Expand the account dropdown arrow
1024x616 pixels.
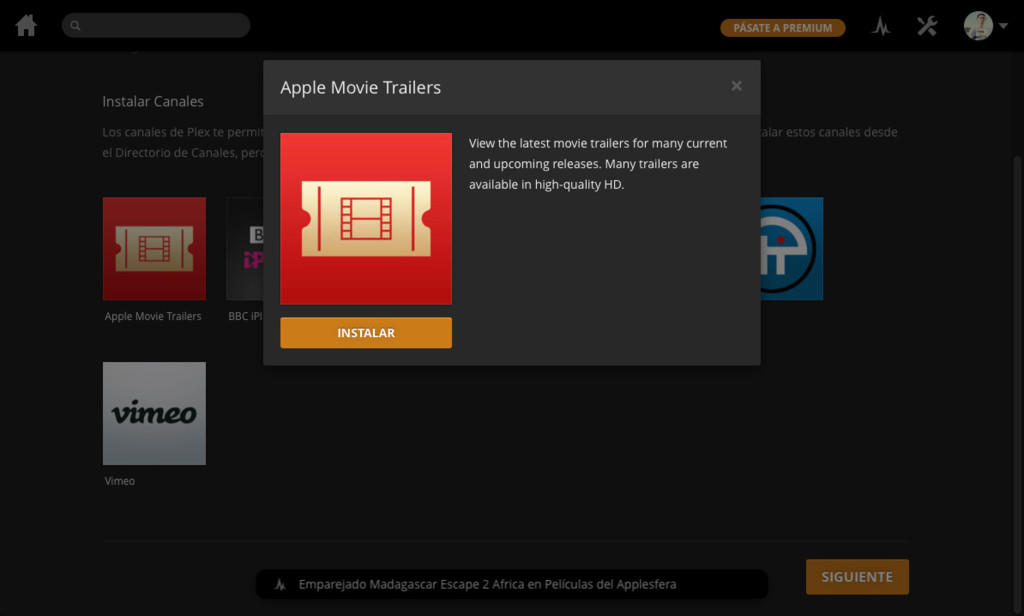1003,26
